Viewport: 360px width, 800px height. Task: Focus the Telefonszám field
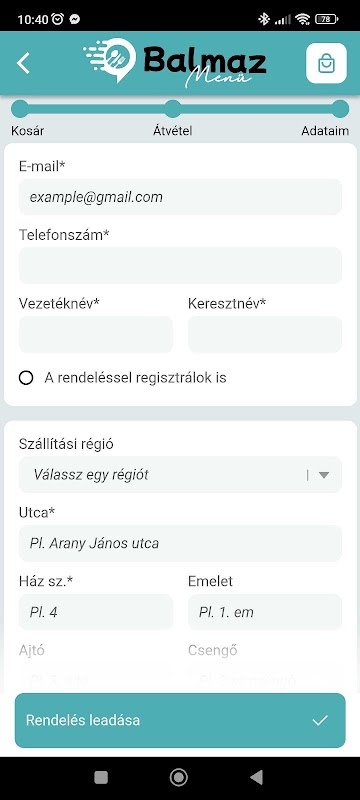click(181, 265)
